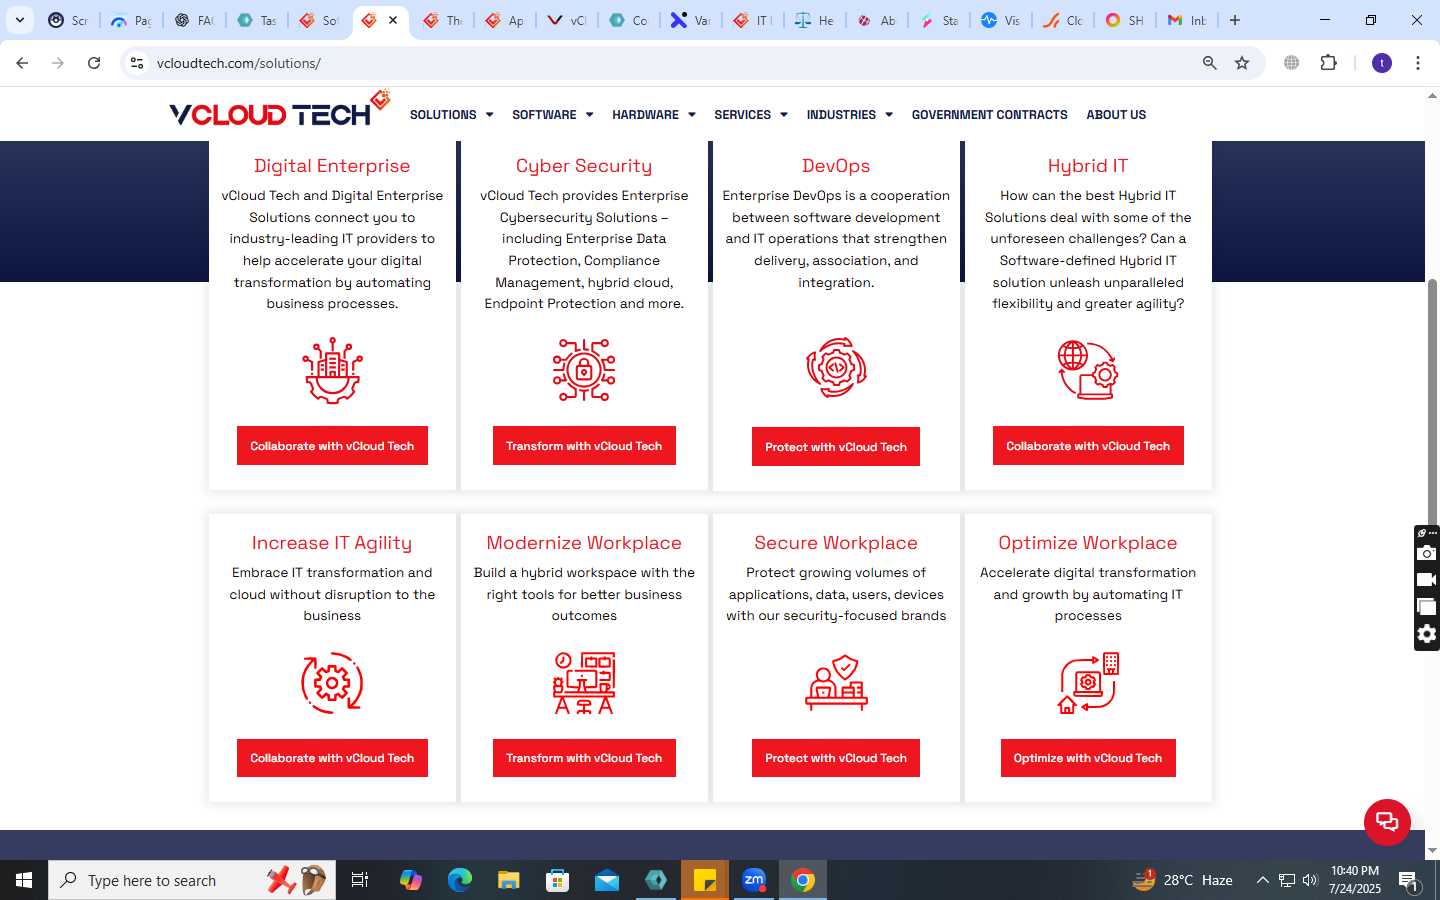Click the Hybrid IT globe-gear icon
This screenshot has width=1440, height=900.
click(1088, 370)
